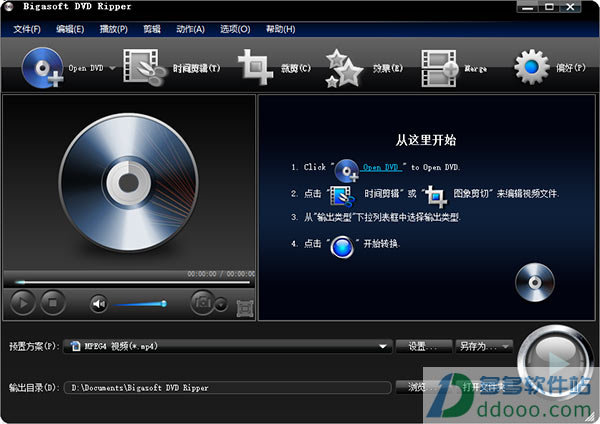
Task: Open the 选项(O) menu
Action: click(235, 29)
